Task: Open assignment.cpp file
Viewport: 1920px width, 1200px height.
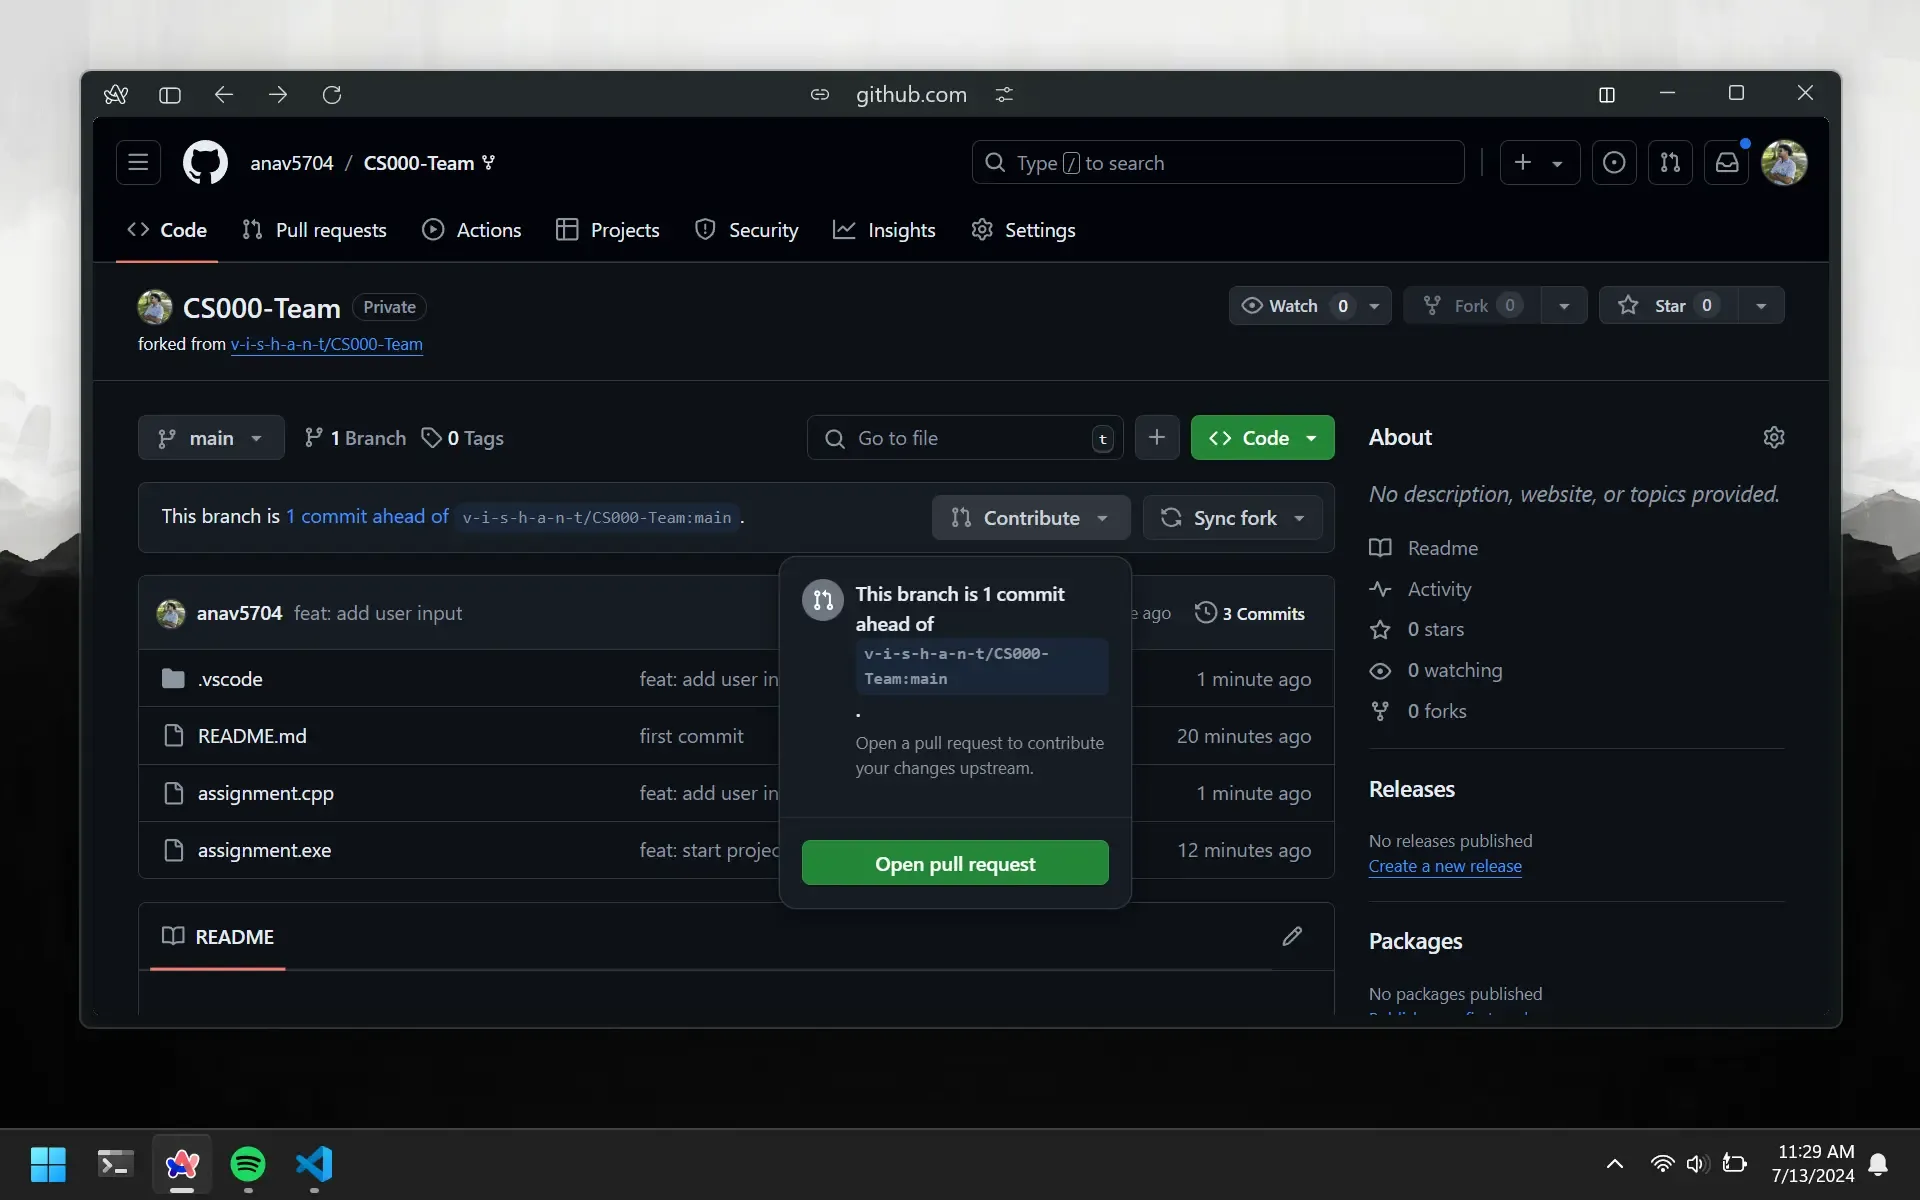Action: coord(266,793)
